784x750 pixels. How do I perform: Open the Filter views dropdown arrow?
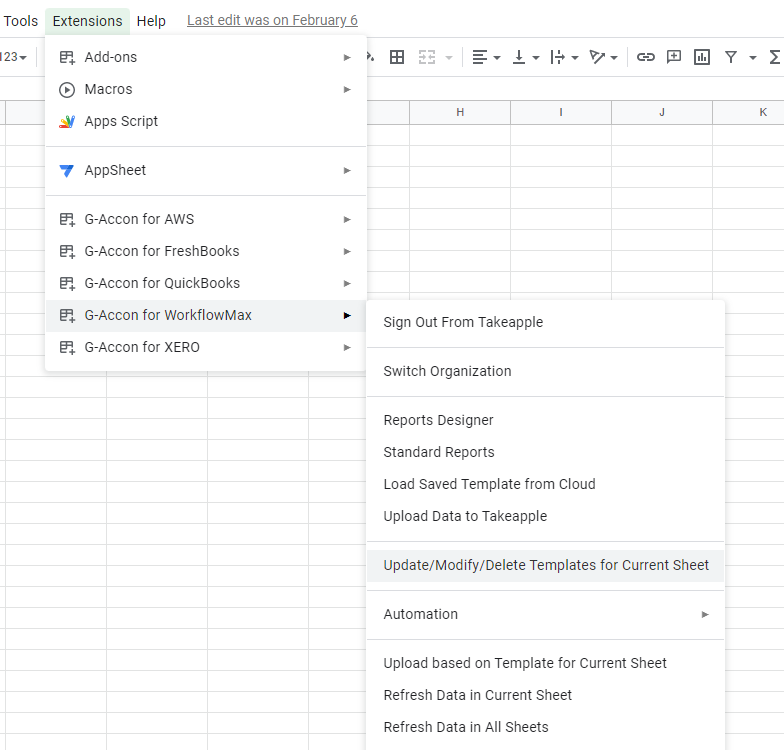(752, 58)
